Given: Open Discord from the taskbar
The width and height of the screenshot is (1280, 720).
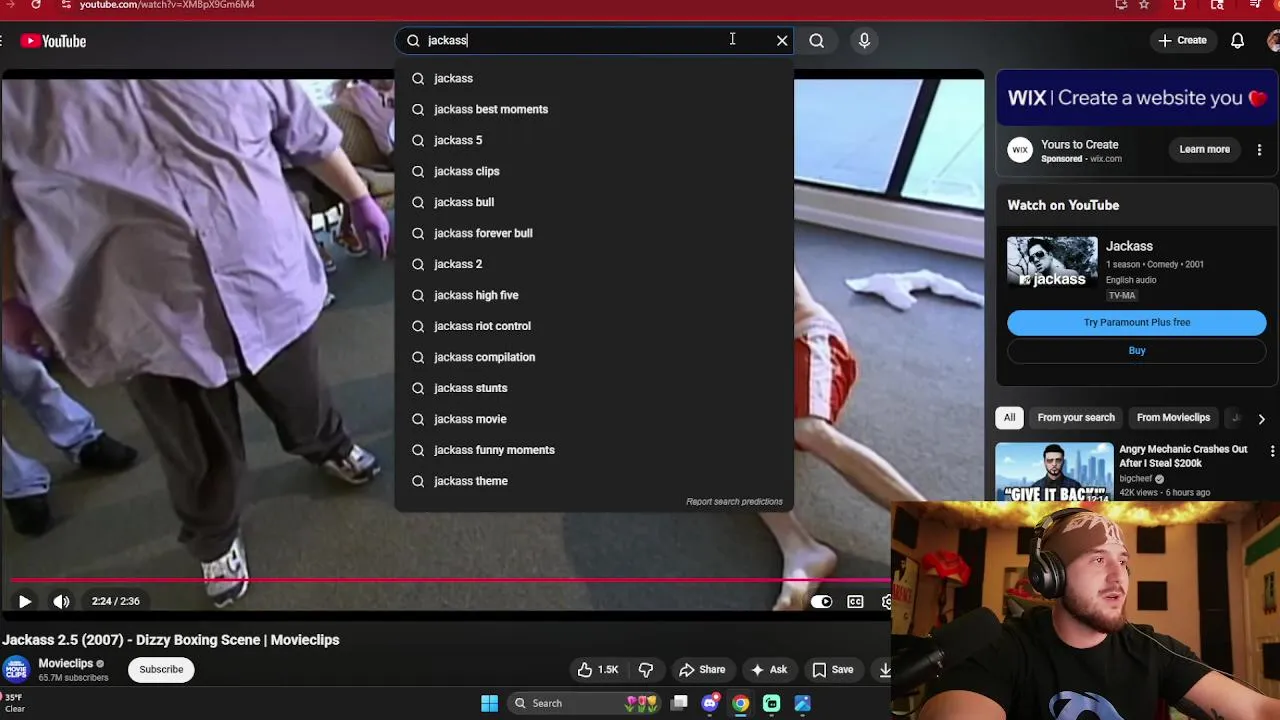Looking at the screenshot, I should click(x=710, y=703).
